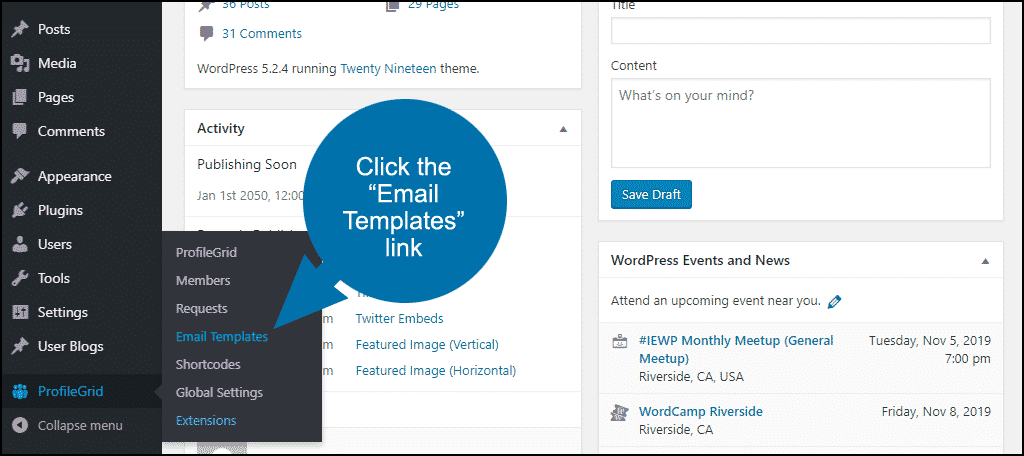Open the Tools wrench icon
Image resolution: width=1024 pixels, height=456 pixels.
coord(20,278)
